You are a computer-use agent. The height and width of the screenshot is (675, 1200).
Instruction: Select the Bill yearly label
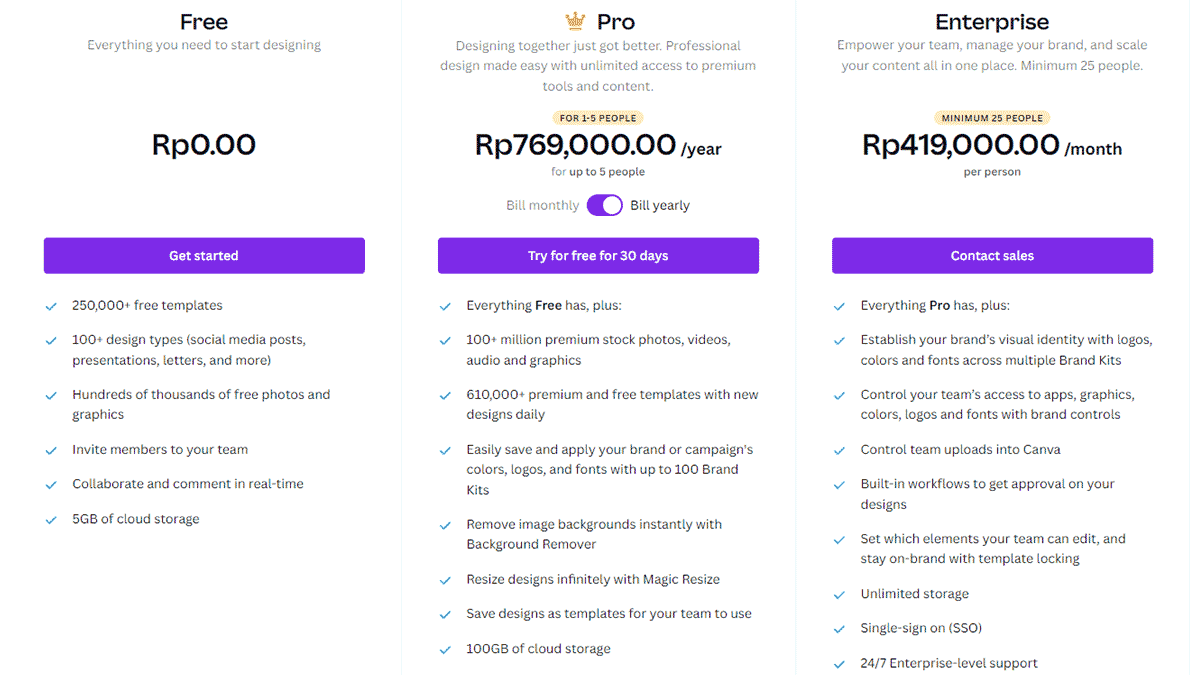[x=660, y=205]
